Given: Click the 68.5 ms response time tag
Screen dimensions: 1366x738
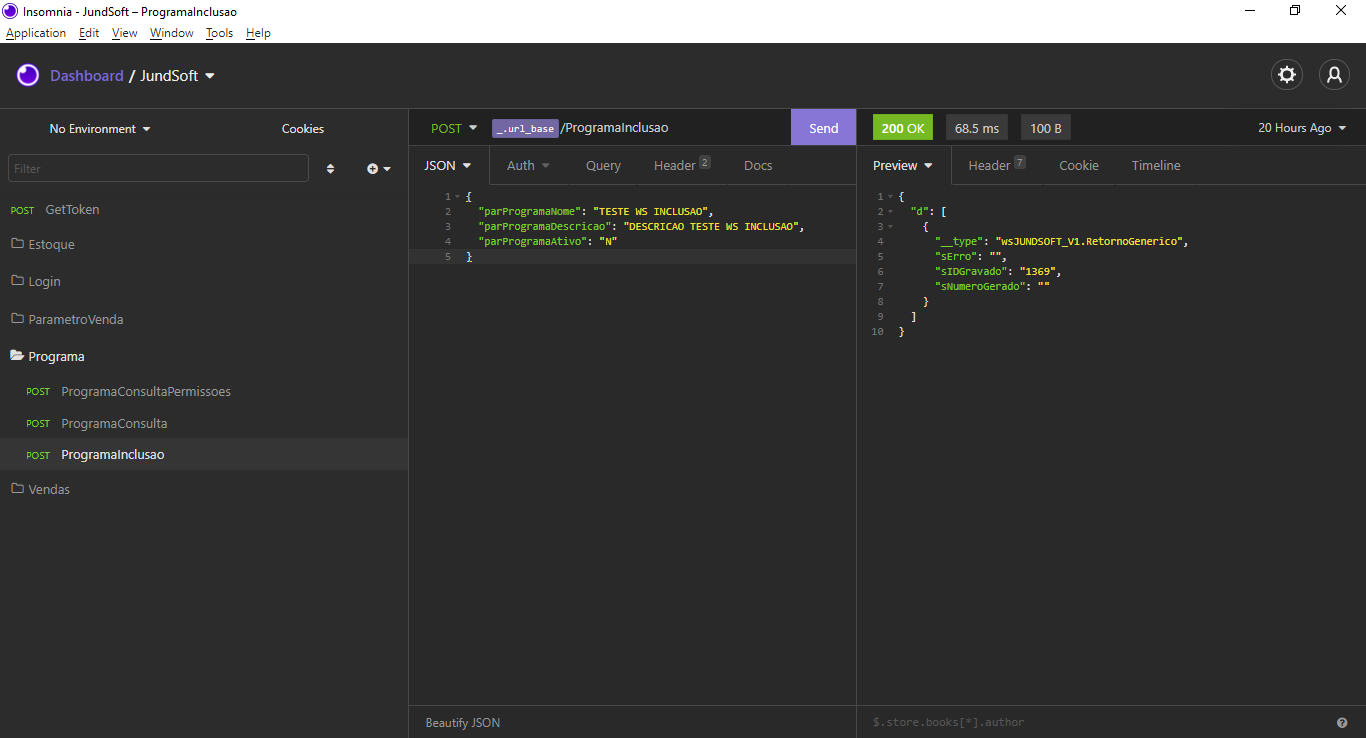Looking at the screenshot, I should [977, 128].
